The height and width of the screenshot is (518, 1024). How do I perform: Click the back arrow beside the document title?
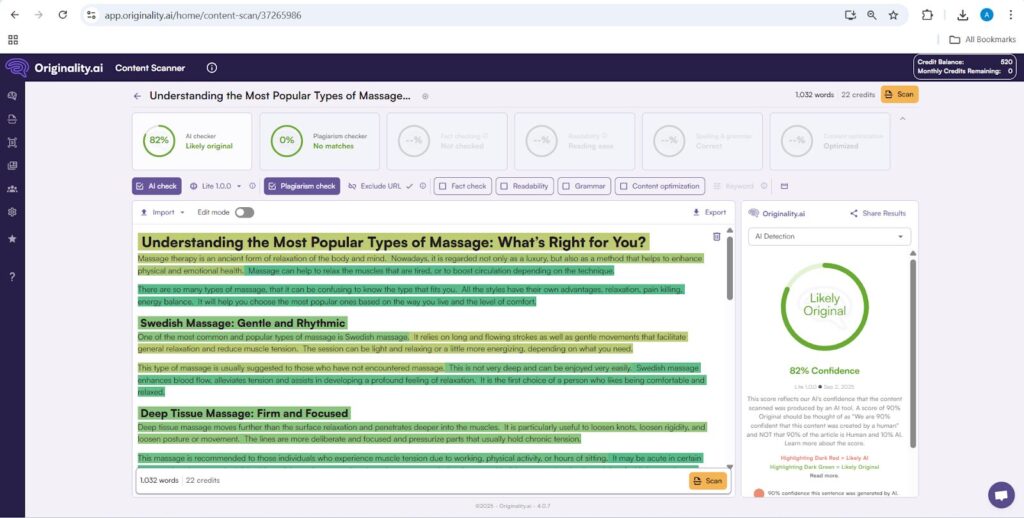tap(137, 96)
